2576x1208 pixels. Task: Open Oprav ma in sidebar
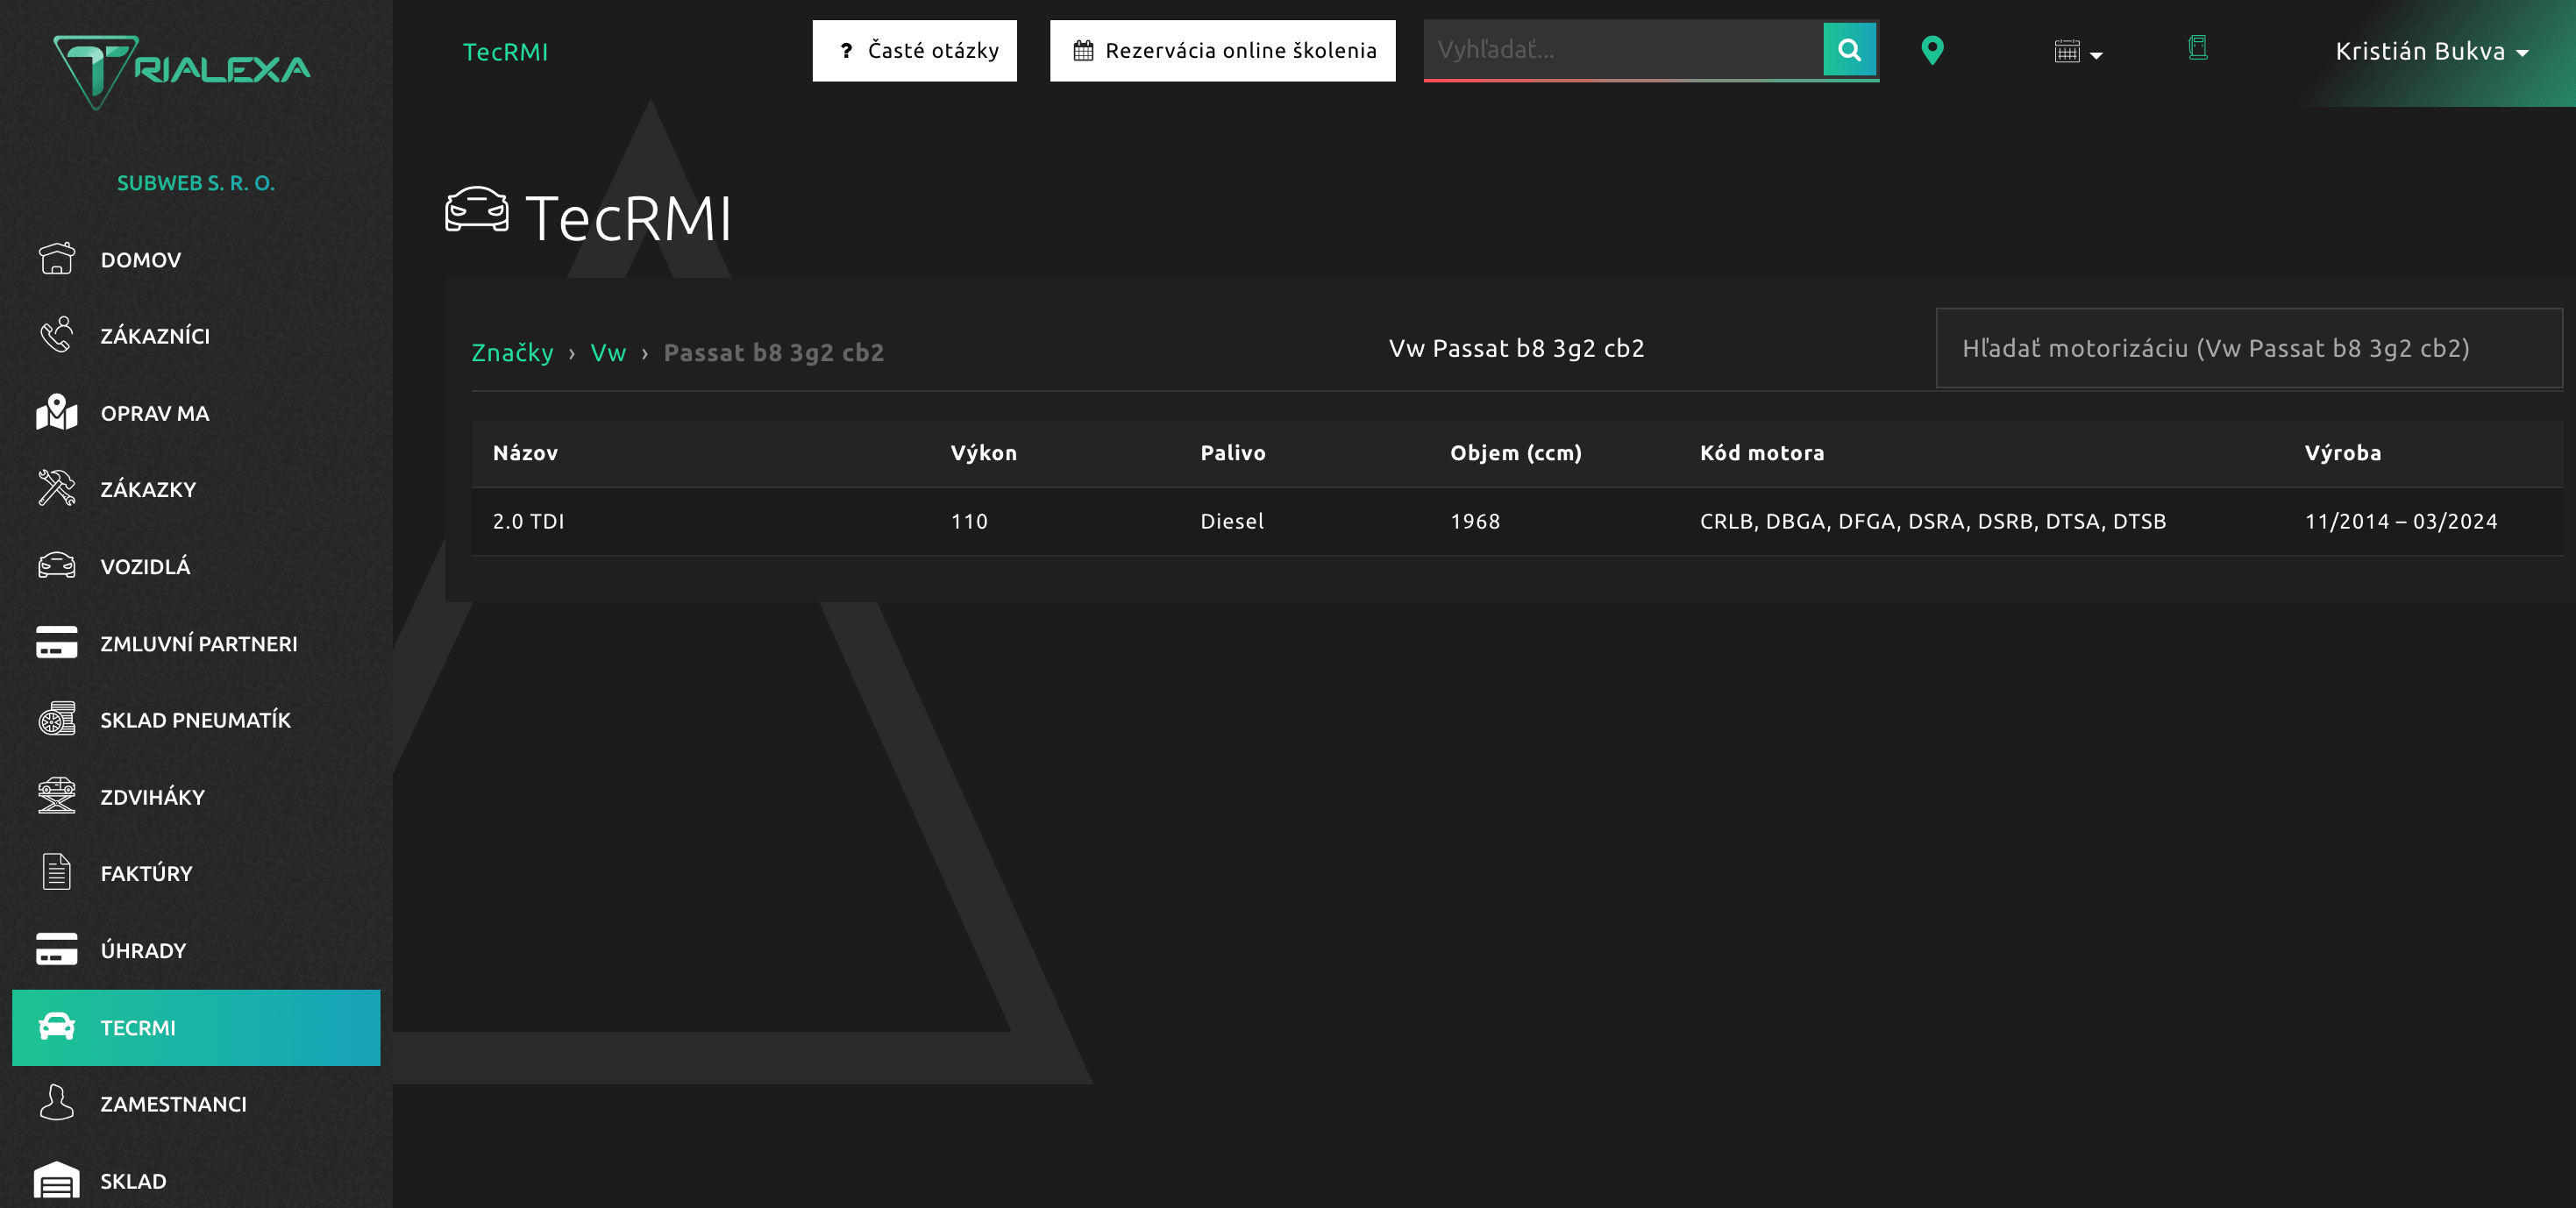(x=196, y=412)
